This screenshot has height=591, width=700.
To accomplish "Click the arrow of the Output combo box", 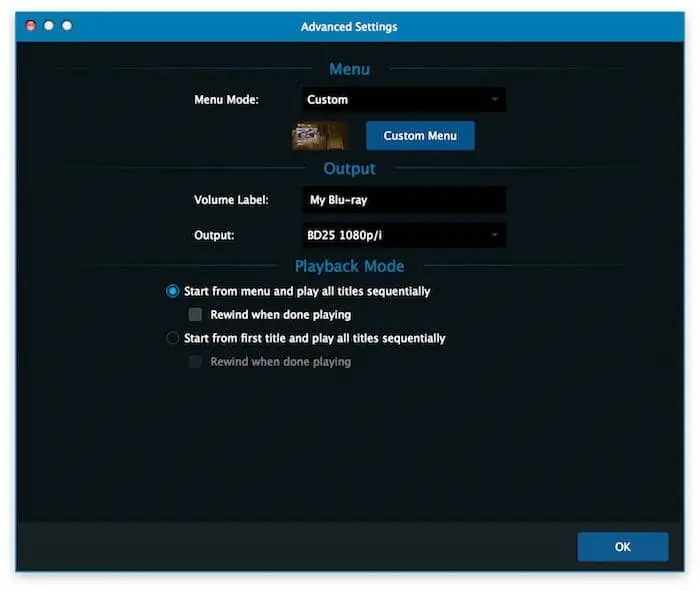I will tap(494, 235).
